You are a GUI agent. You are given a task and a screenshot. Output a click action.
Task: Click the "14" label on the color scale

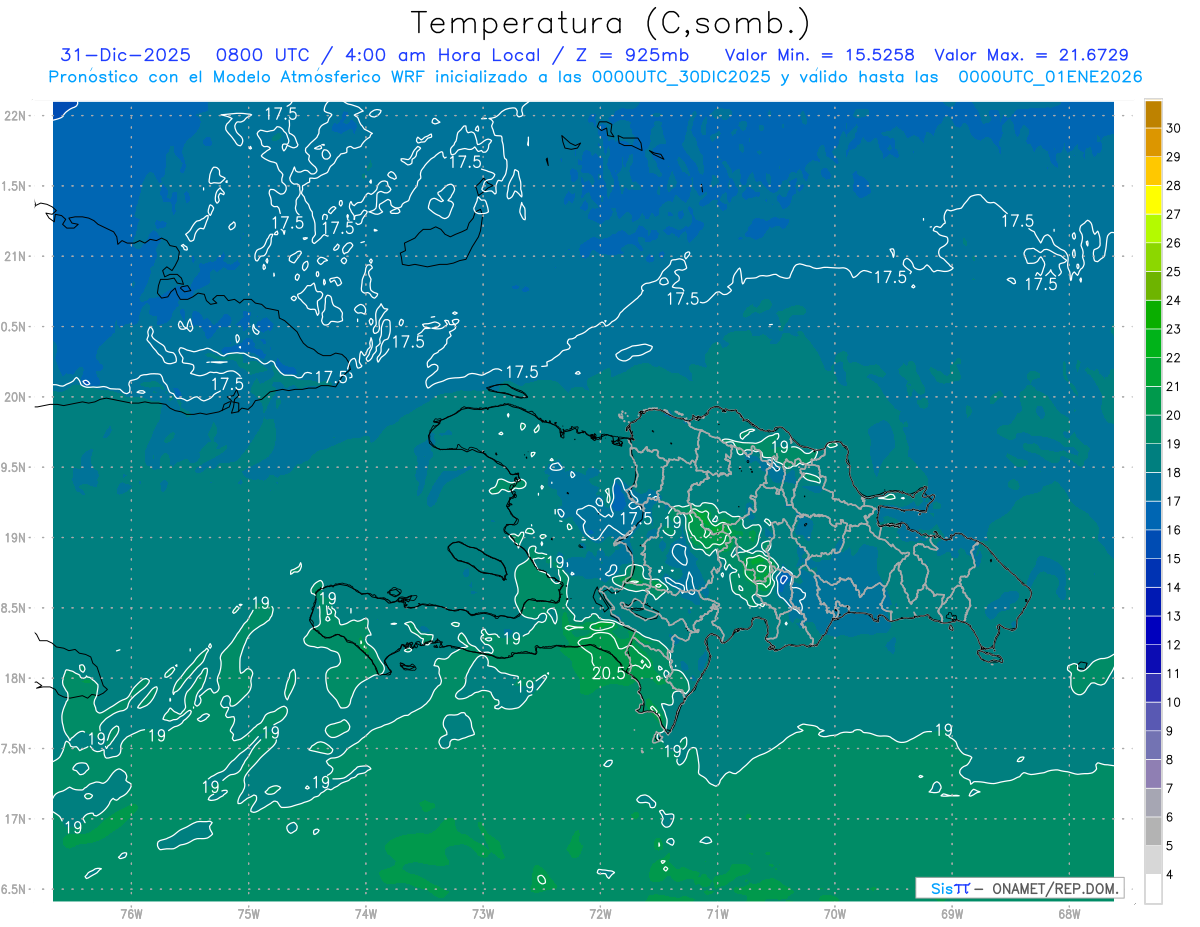pos(1173,588)
